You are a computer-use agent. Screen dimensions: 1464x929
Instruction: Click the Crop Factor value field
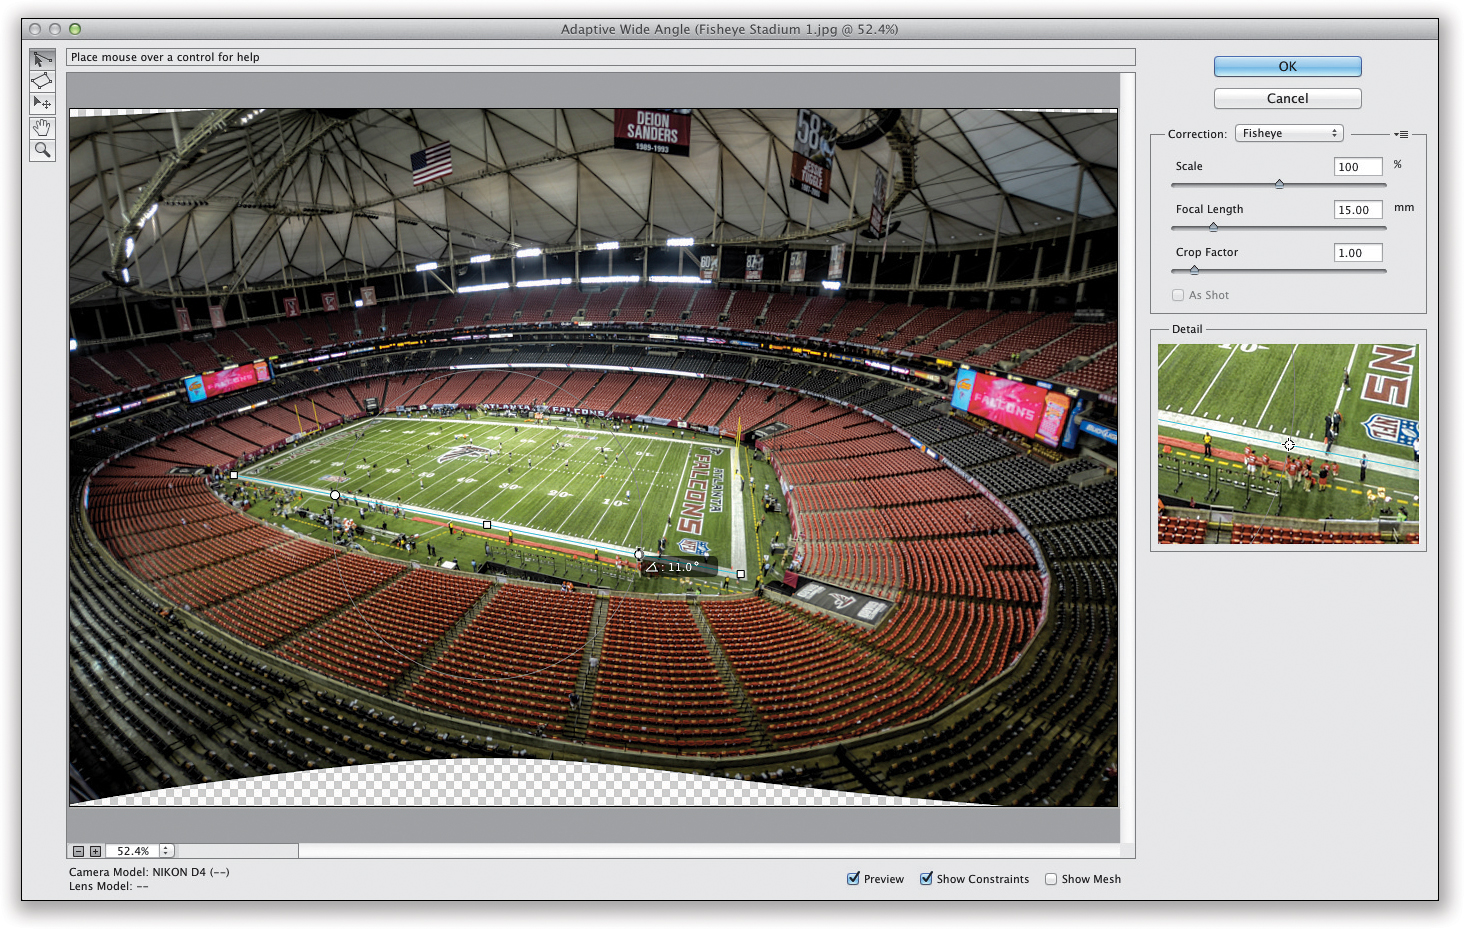point(1358,253)
